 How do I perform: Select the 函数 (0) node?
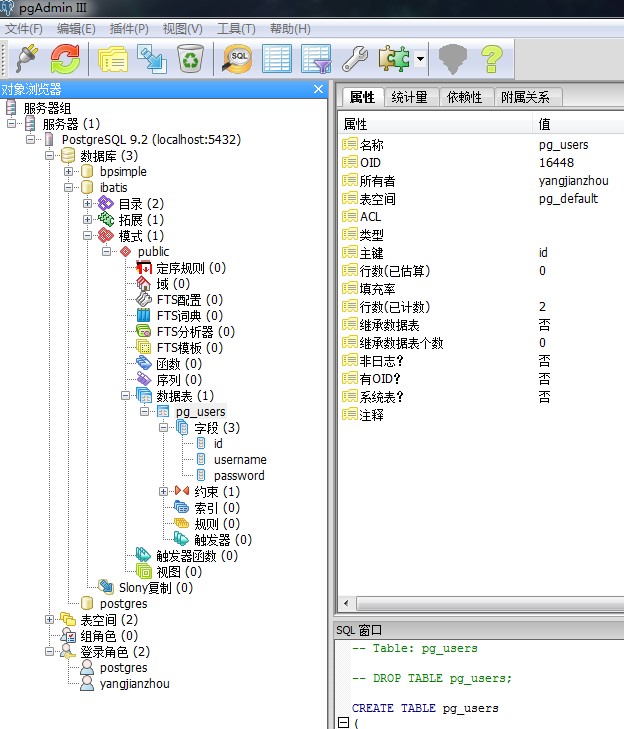[x=179, y=364]
